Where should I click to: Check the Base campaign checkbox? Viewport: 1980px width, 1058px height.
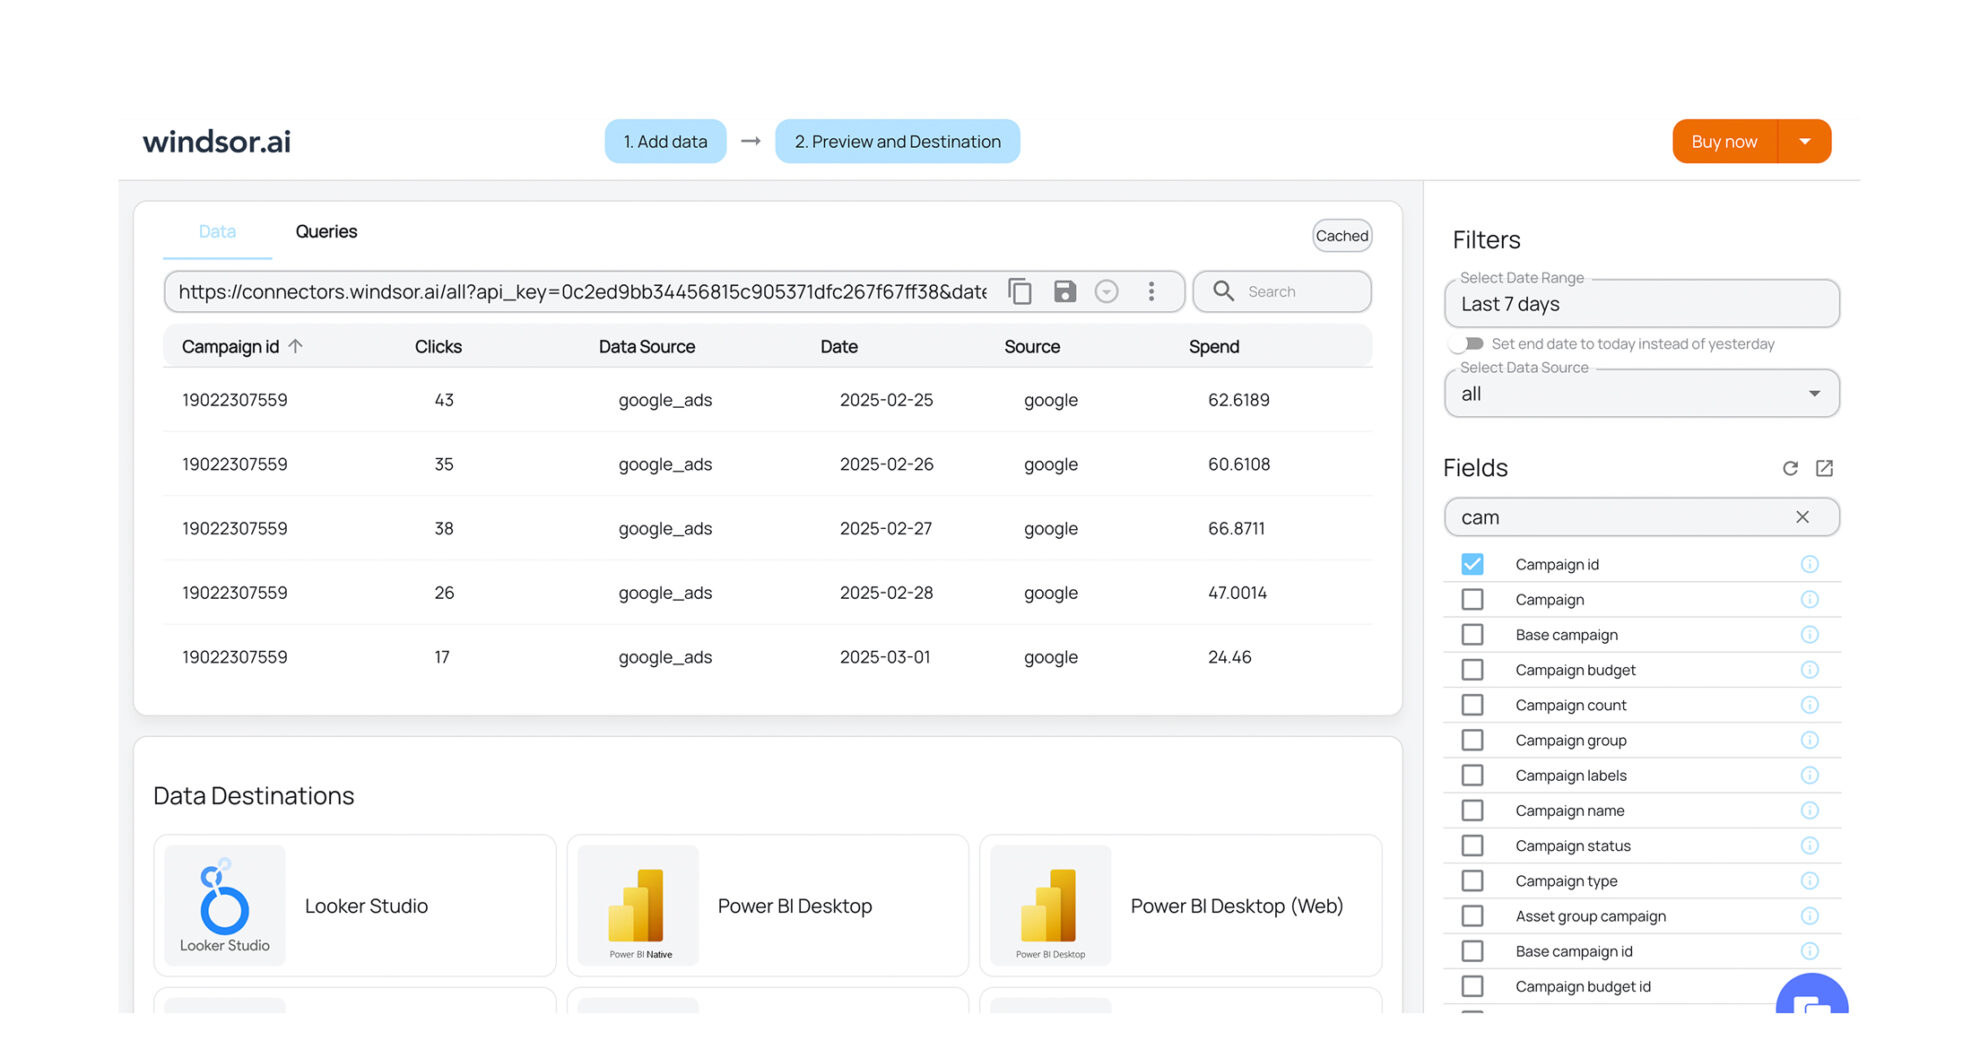1472,634
